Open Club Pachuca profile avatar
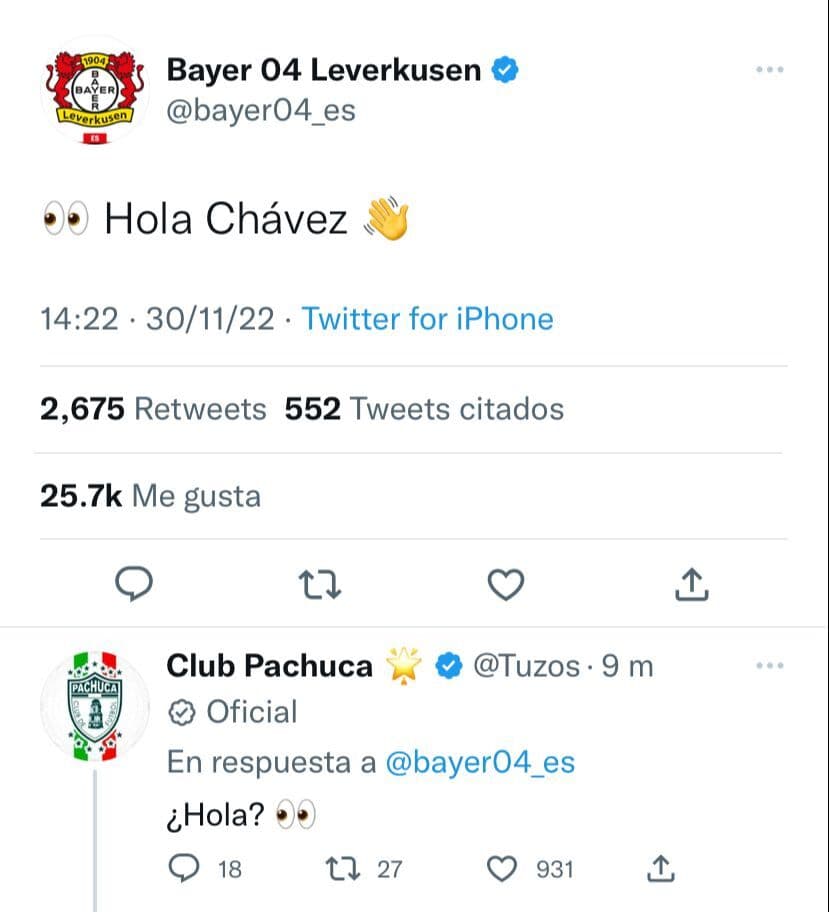This screenshot has width=829, height=912. 93,705
